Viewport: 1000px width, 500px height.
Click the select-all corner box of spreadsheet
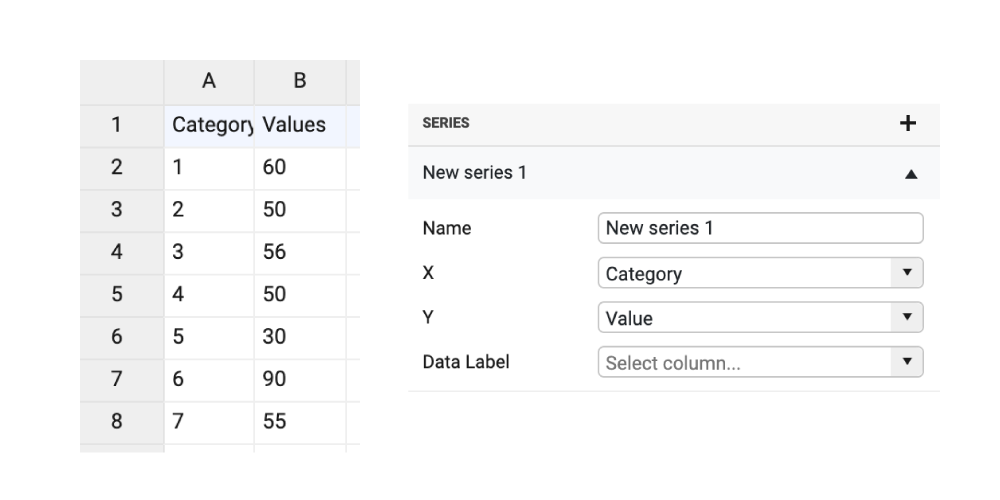pyautogui.click(x=121, y=80)
